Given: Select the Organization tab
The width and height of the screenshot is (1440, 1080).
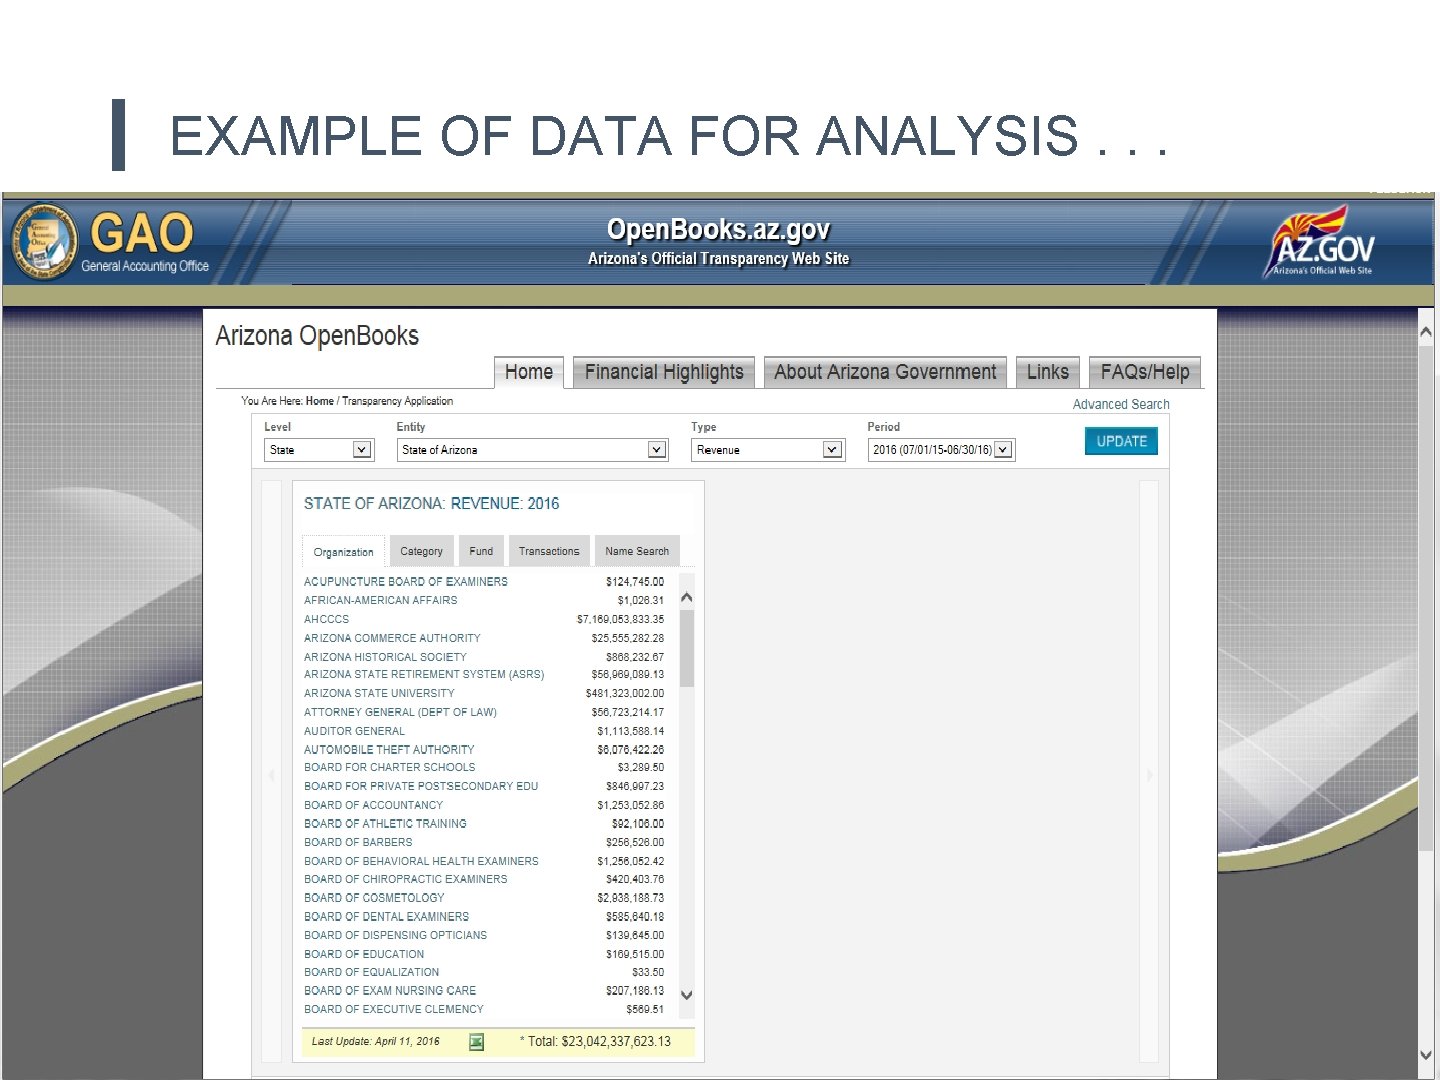Looking at the screenshot, I should coord(343,552).
